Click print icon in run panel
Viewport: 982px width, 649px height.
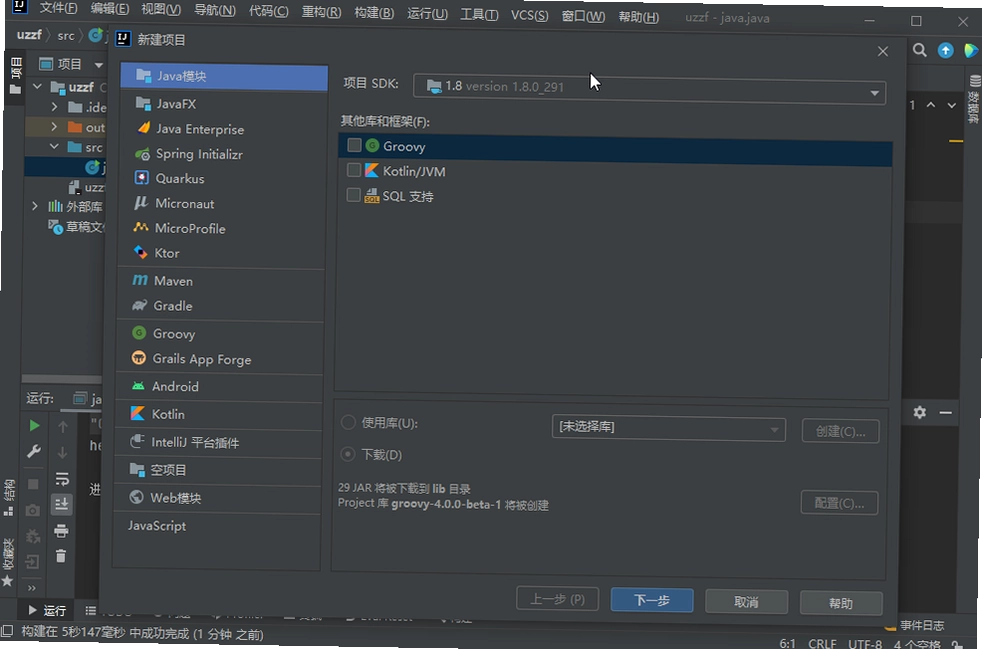pyautogui.click(x=61, y=531)
